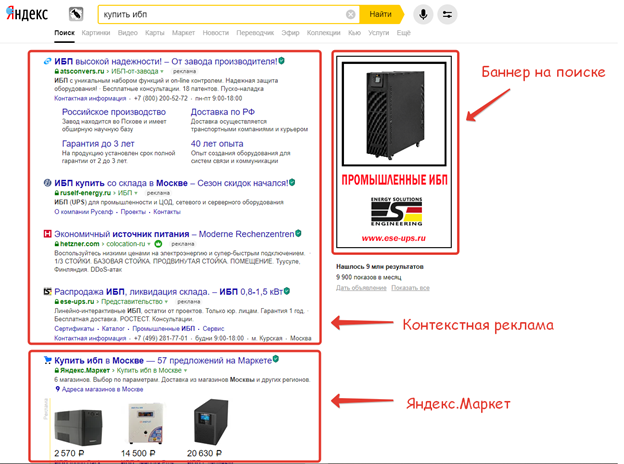Open Российское производство sitelink
Viewport: 624px width, 464px height.
(x=114, y=112)
